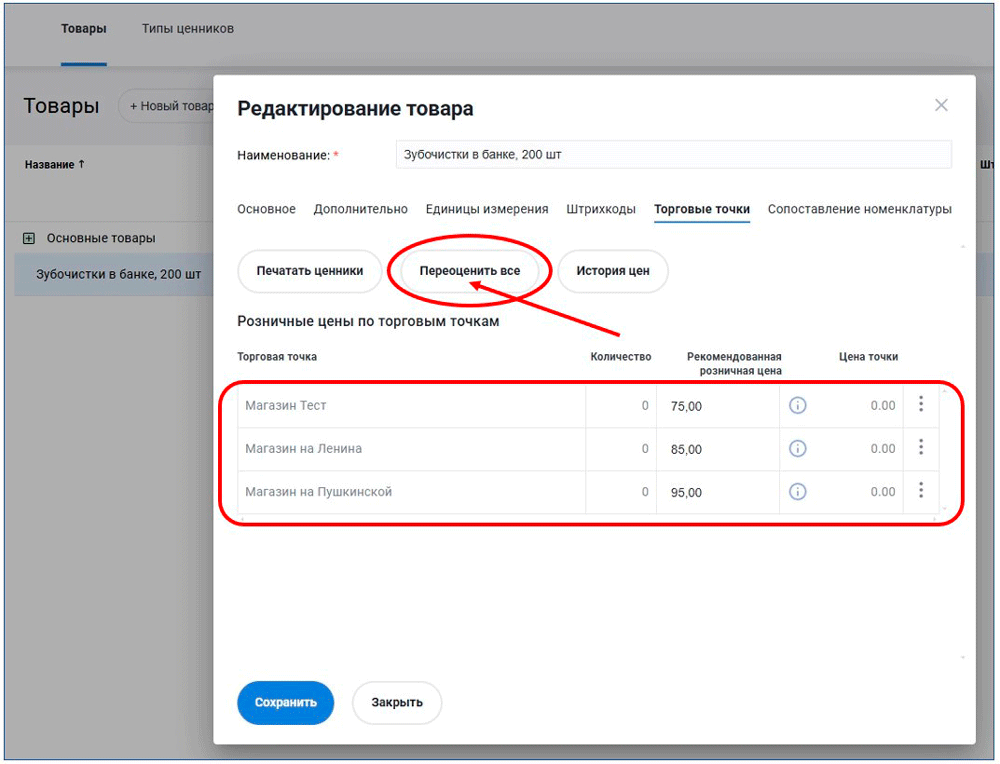
Task: Click the Закрыть button
Action: click(396, 702)
